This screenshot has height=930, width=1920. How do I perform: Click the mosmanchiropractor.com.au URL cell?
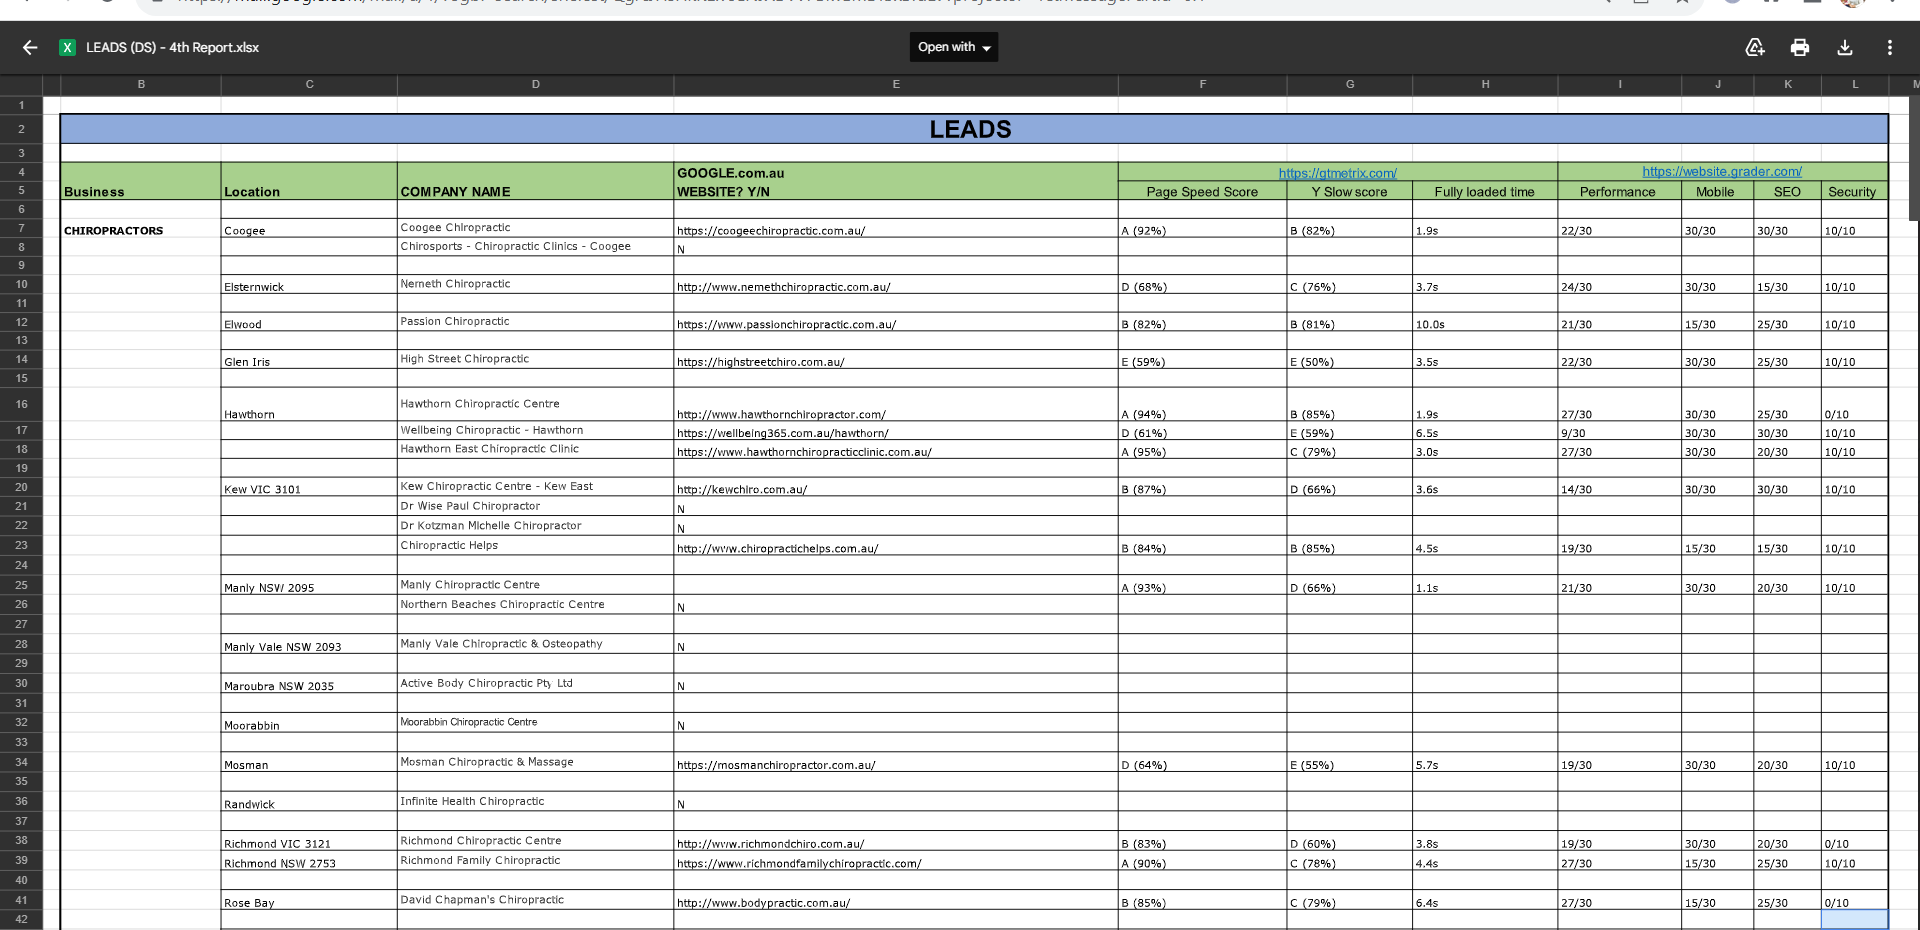coord(896,762)
